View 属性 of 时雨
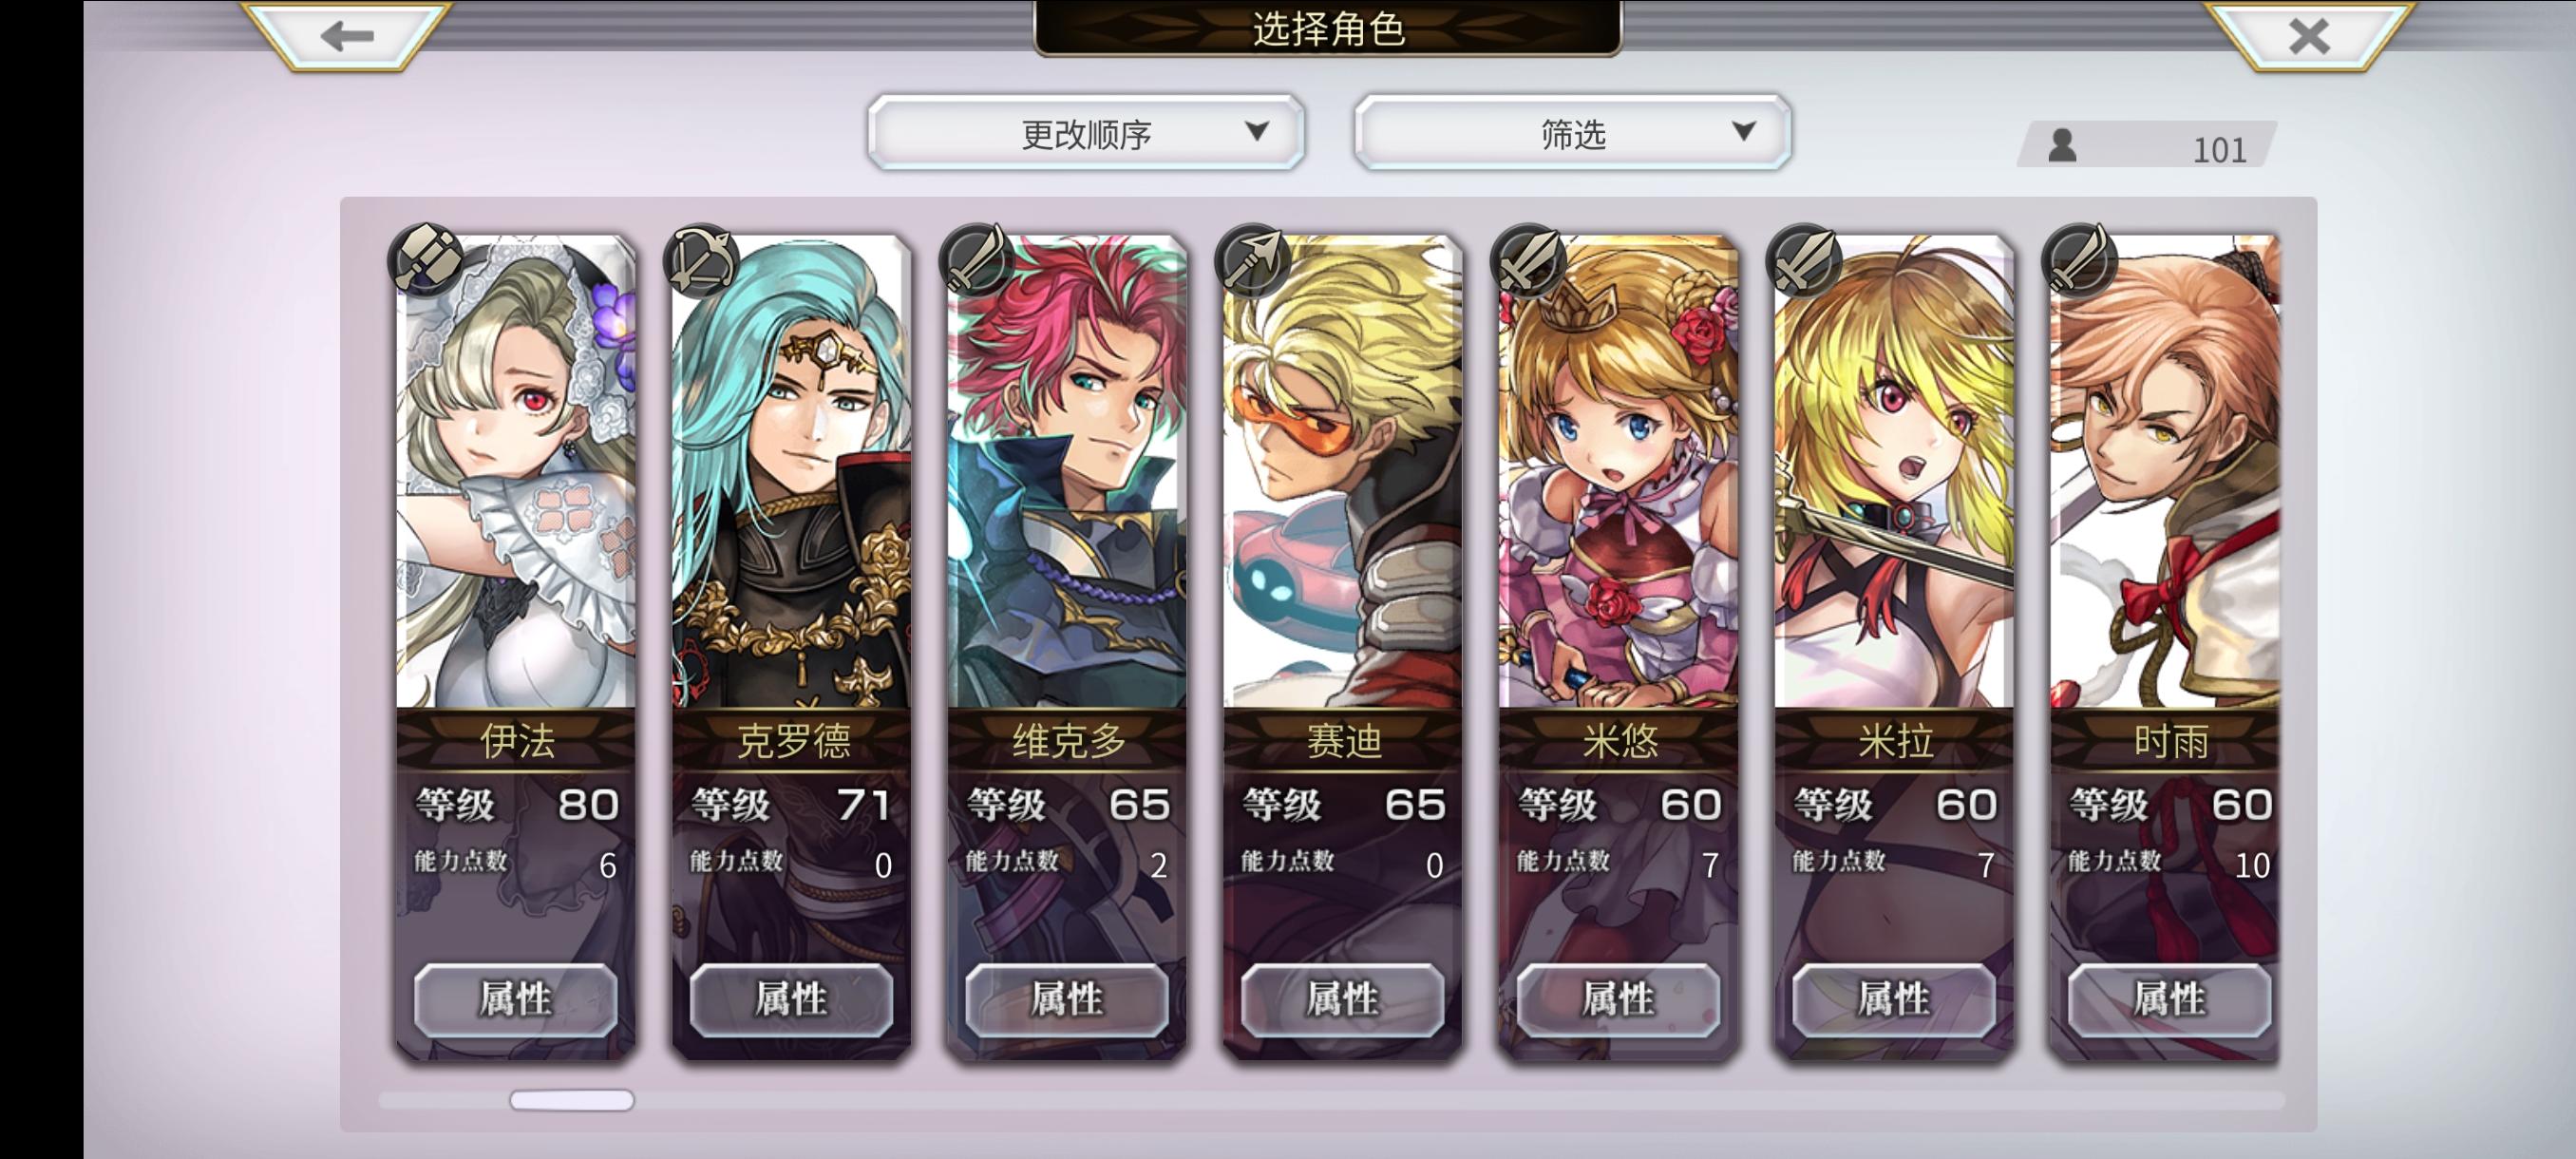The width and height of the screenshot is (2576, 1159). tap(2169, 999)
